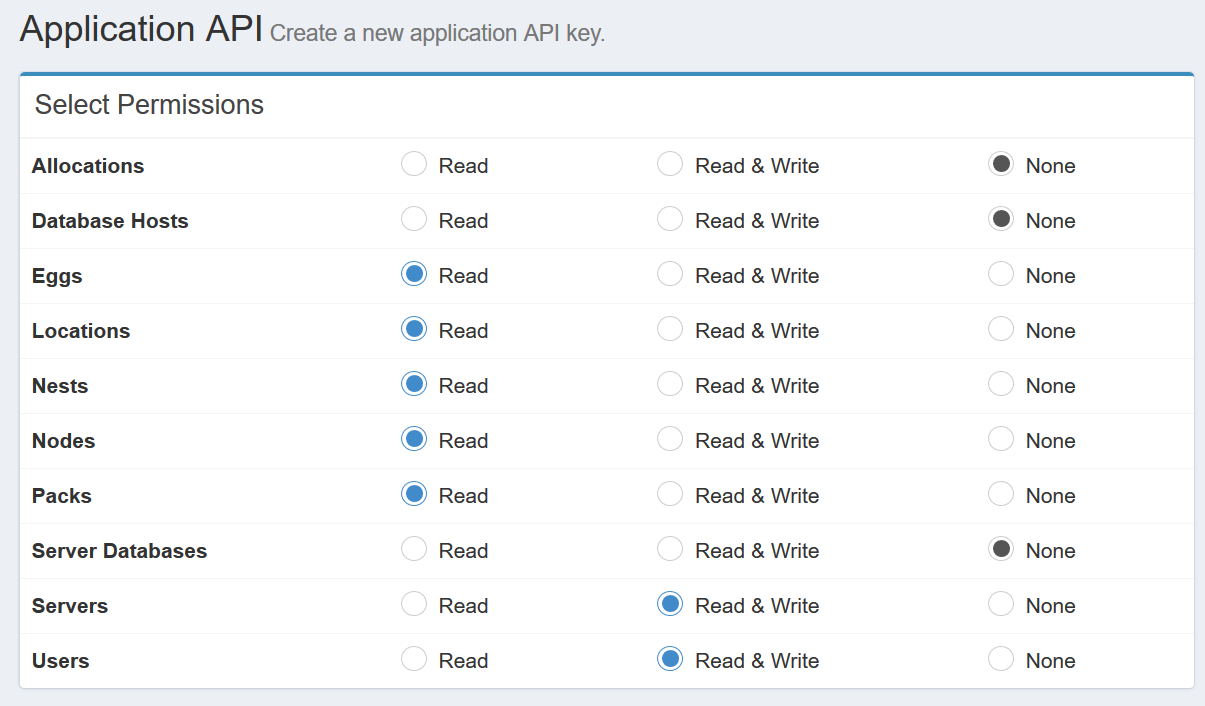Select Read & Write for Packs
1205x706 pixels.
click(x=670, y=494)
